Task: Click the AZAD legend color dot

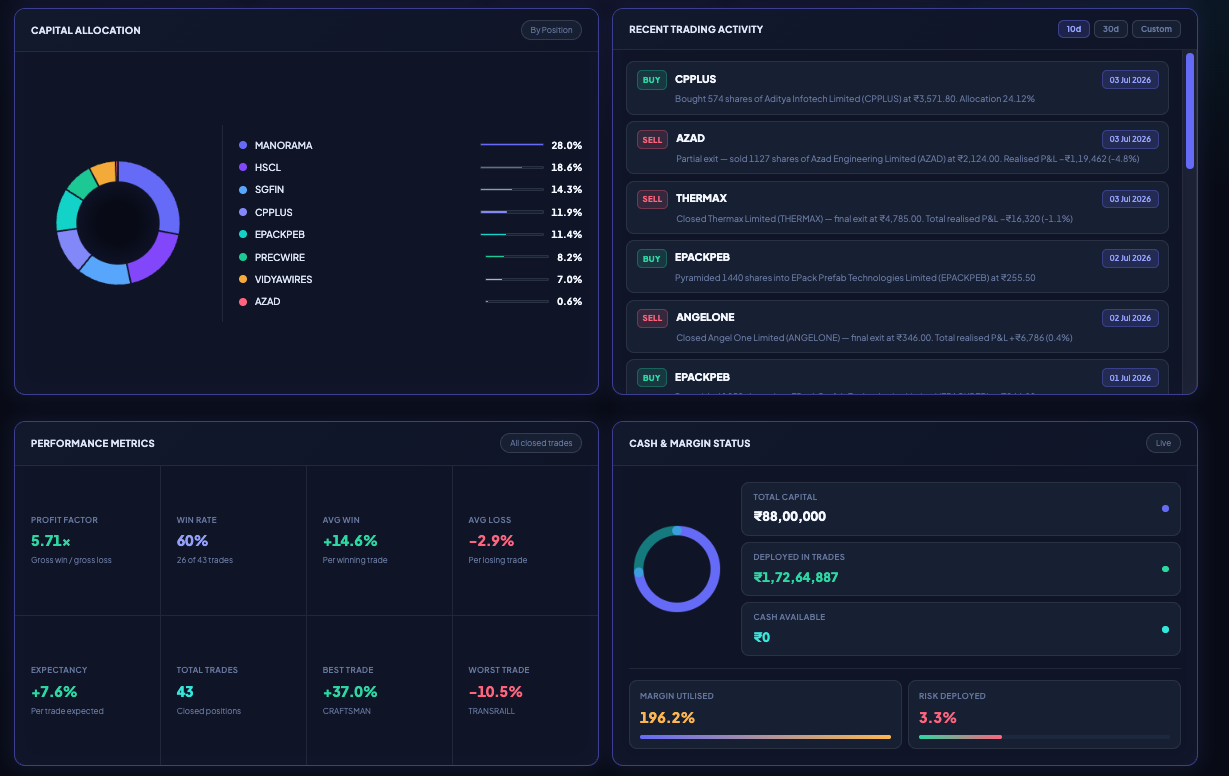Action: [x=243, y=301]
